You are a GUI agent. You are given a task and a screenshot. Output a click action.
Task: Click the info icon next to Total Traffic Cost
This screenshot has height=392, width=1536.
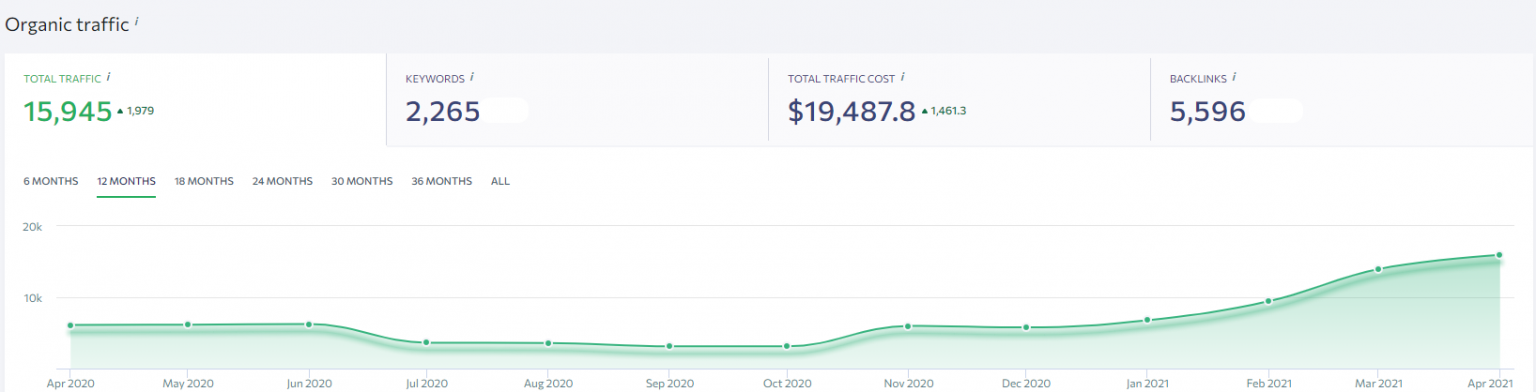click(903, 77)
